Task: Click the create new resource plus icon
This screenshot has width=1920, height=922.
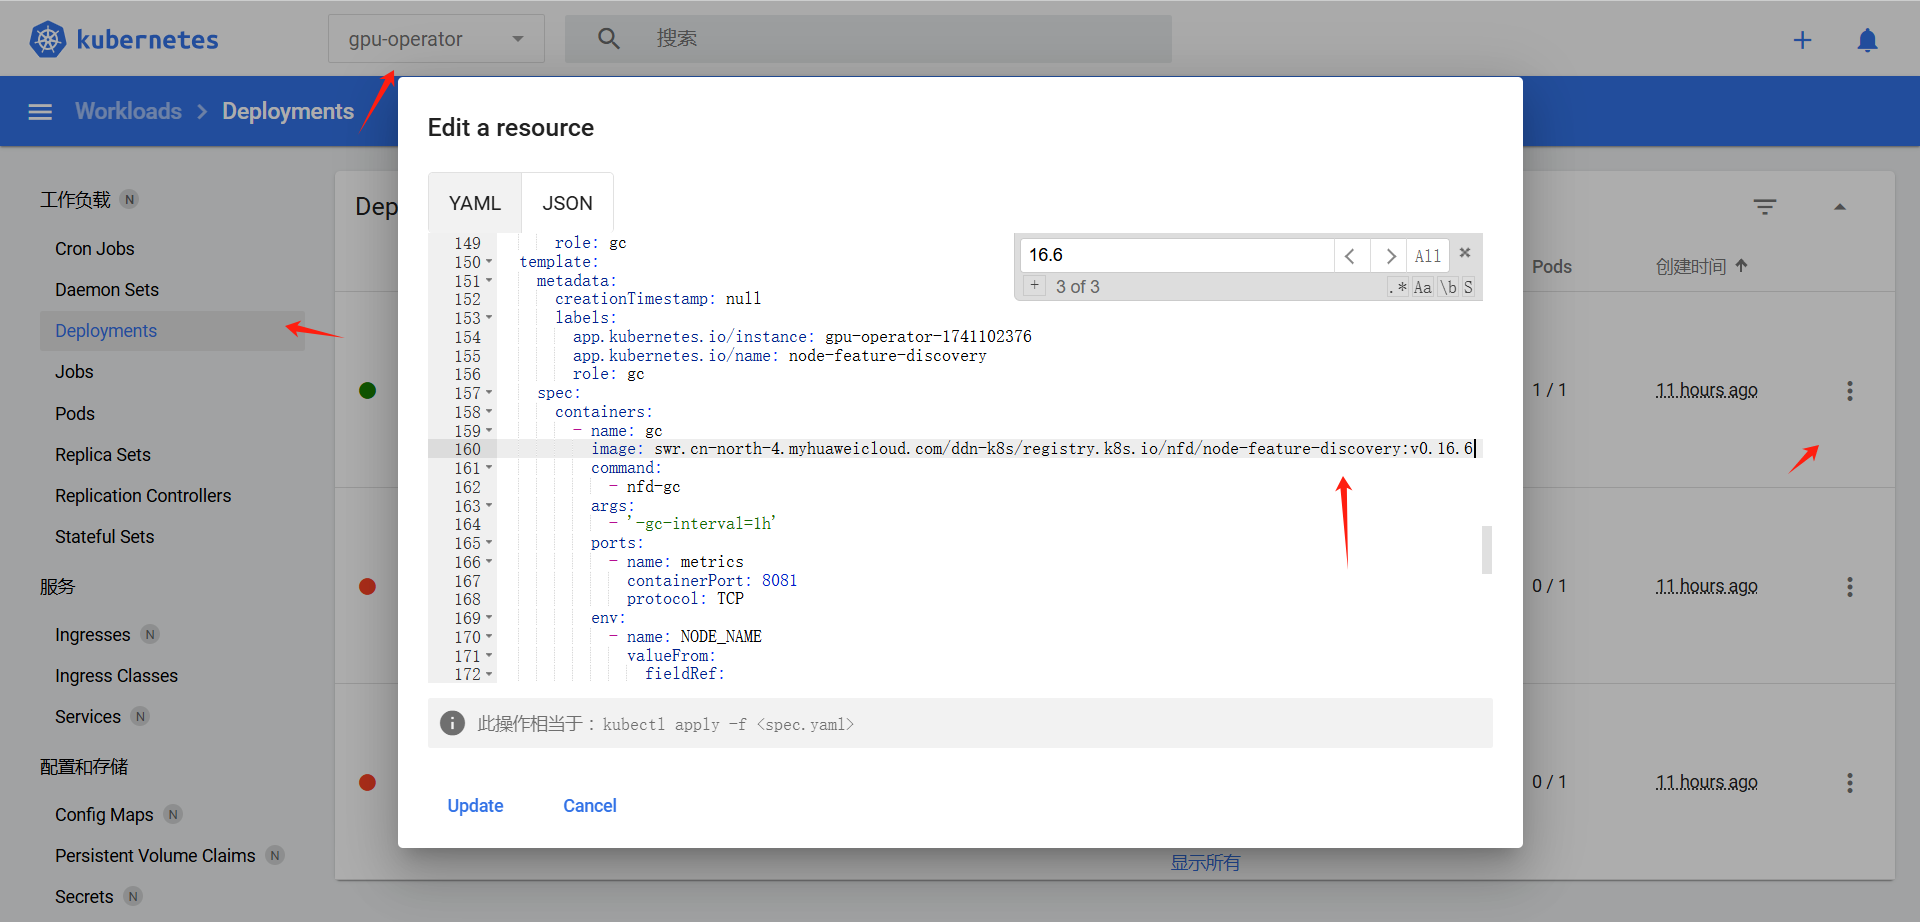Action: pyautogui.click(x=1802, y=40)
